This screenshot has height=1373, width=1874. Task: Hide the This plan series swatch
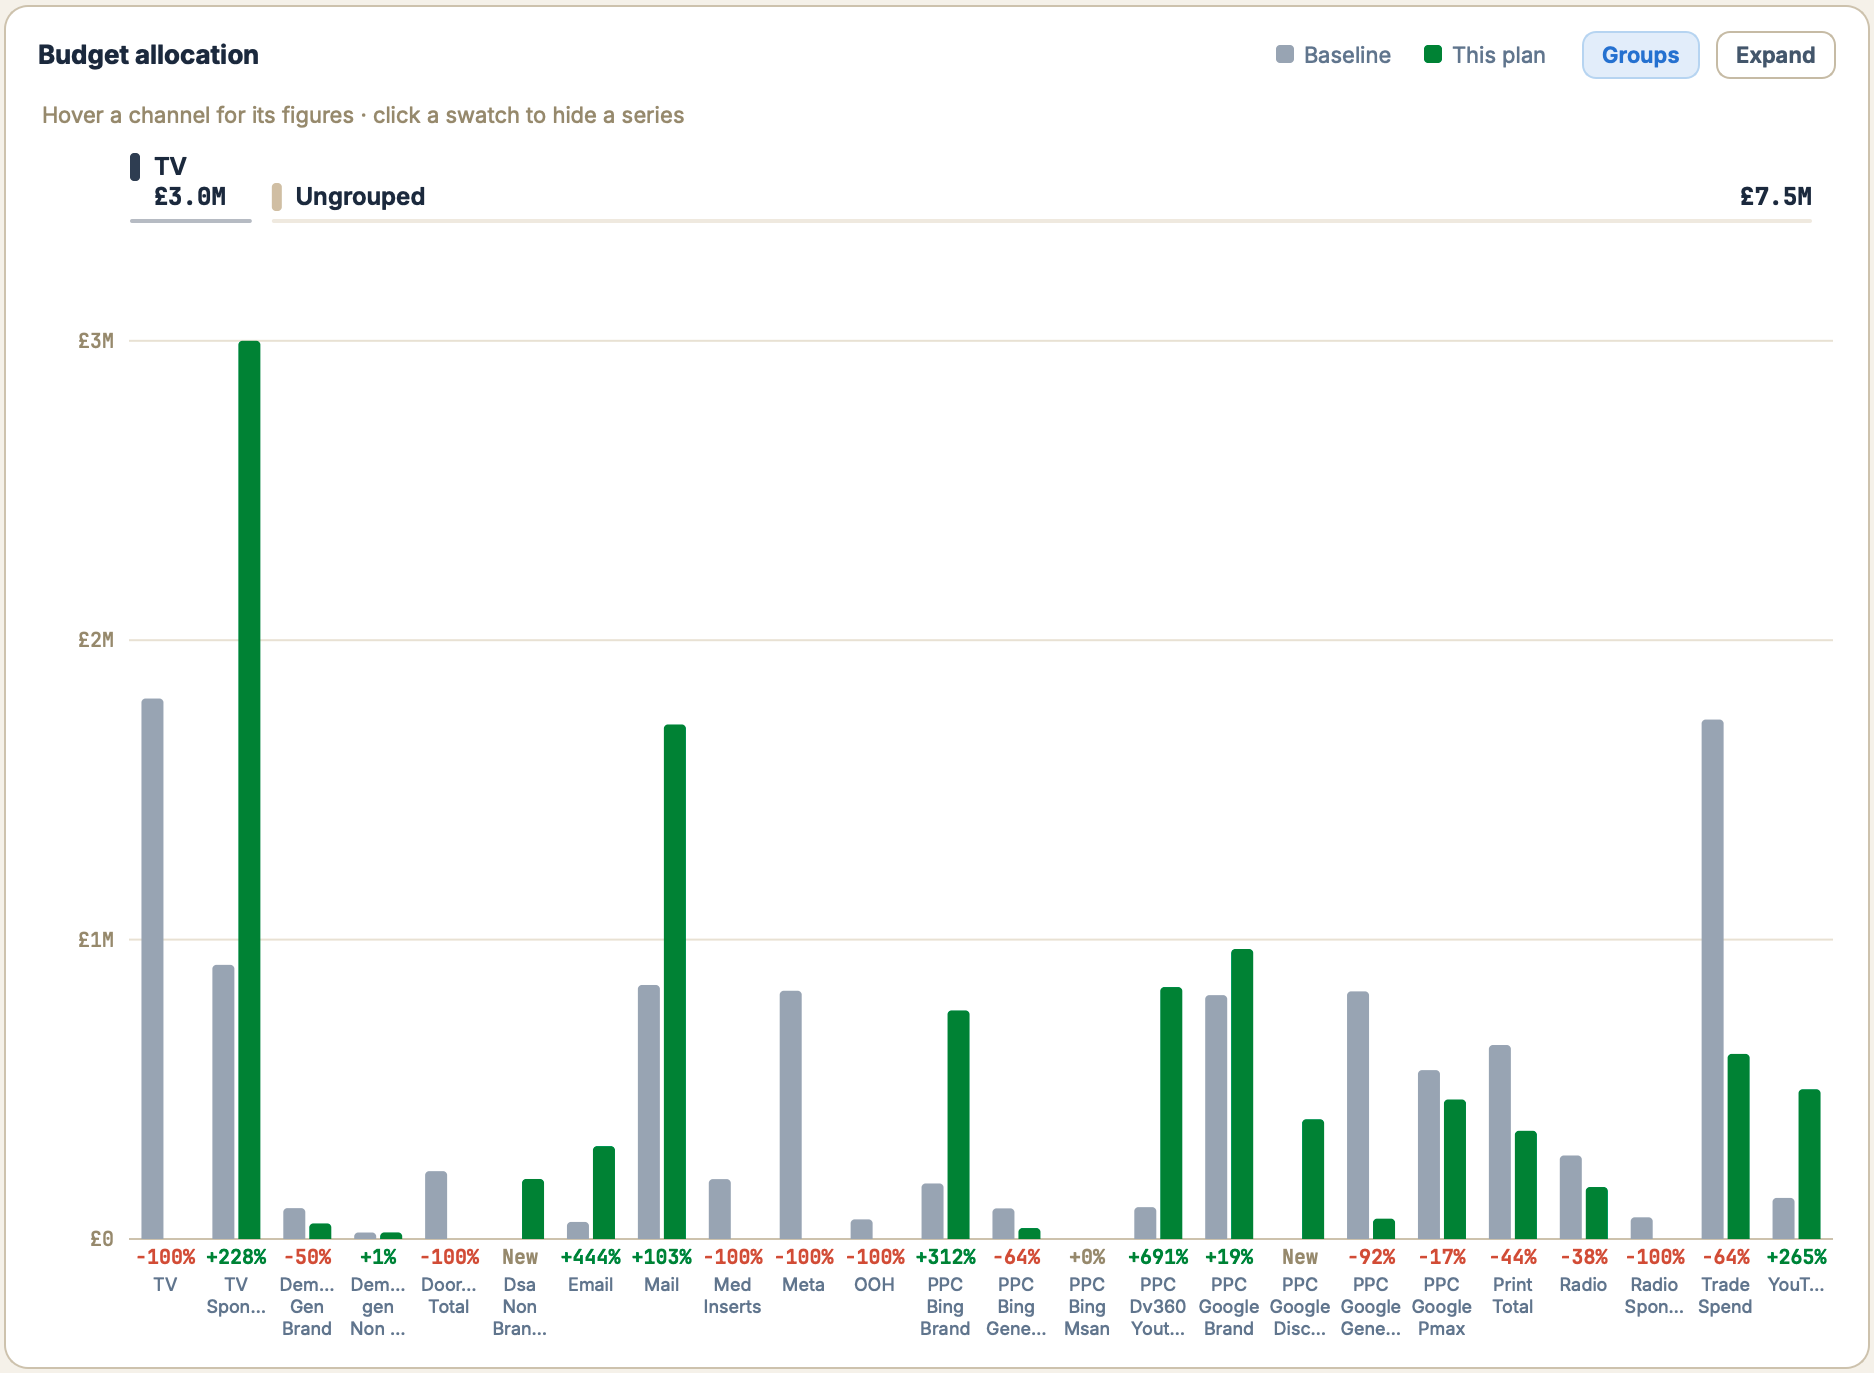pyautogui.click(x=1433, y=55)
